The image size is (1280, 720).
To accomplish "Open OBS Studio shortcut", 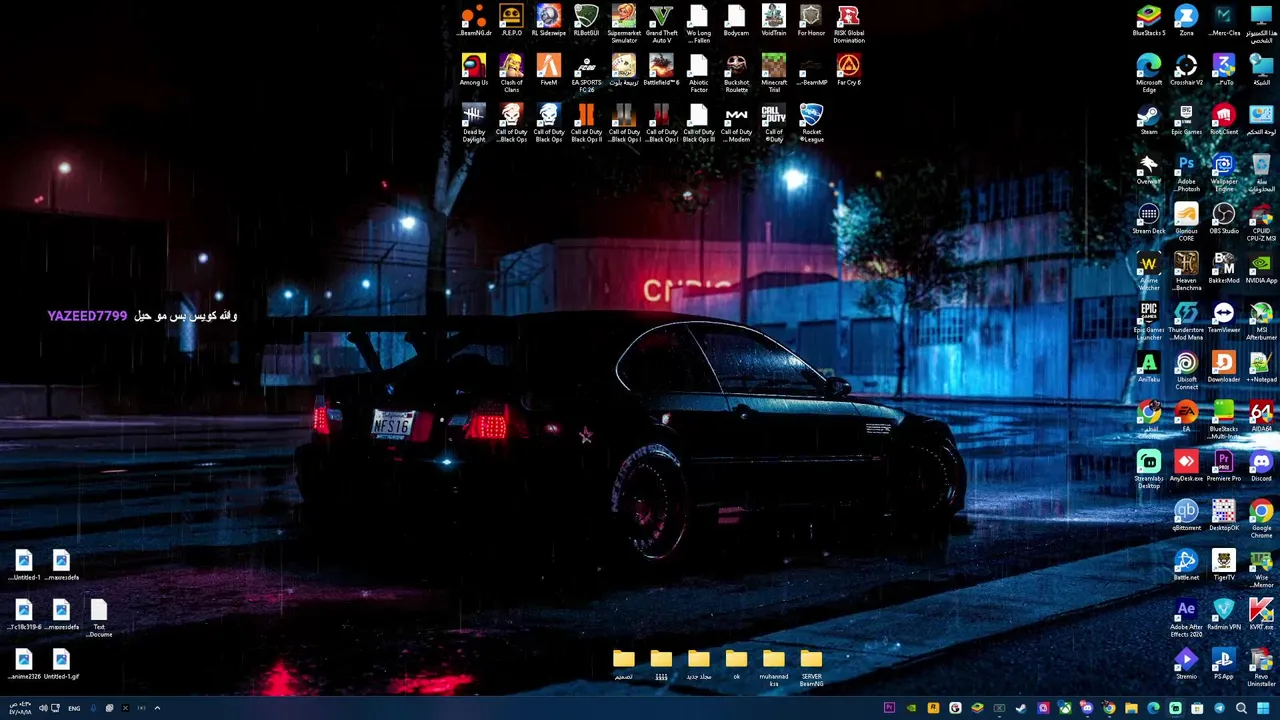I will [x=1224, y=219].
